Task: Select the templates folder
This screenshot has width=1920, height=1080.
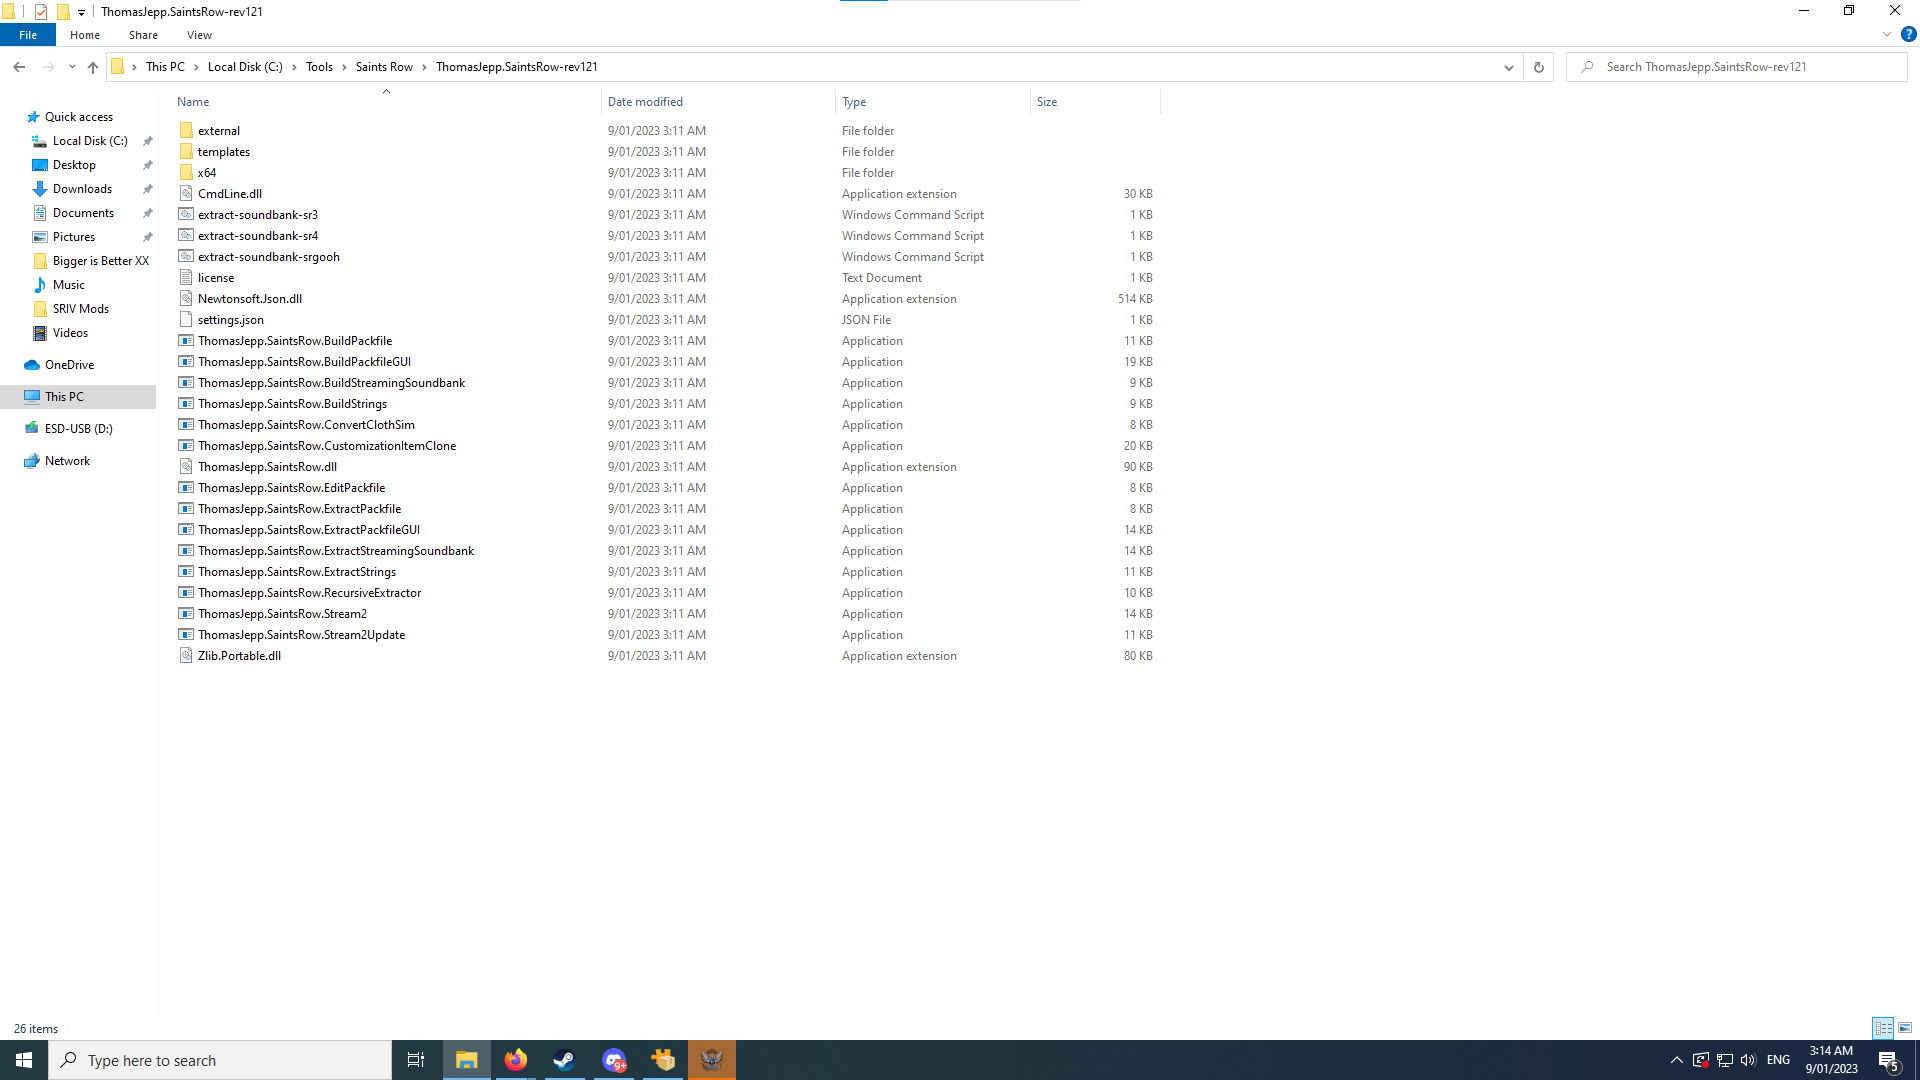Action: coord(223,152)
